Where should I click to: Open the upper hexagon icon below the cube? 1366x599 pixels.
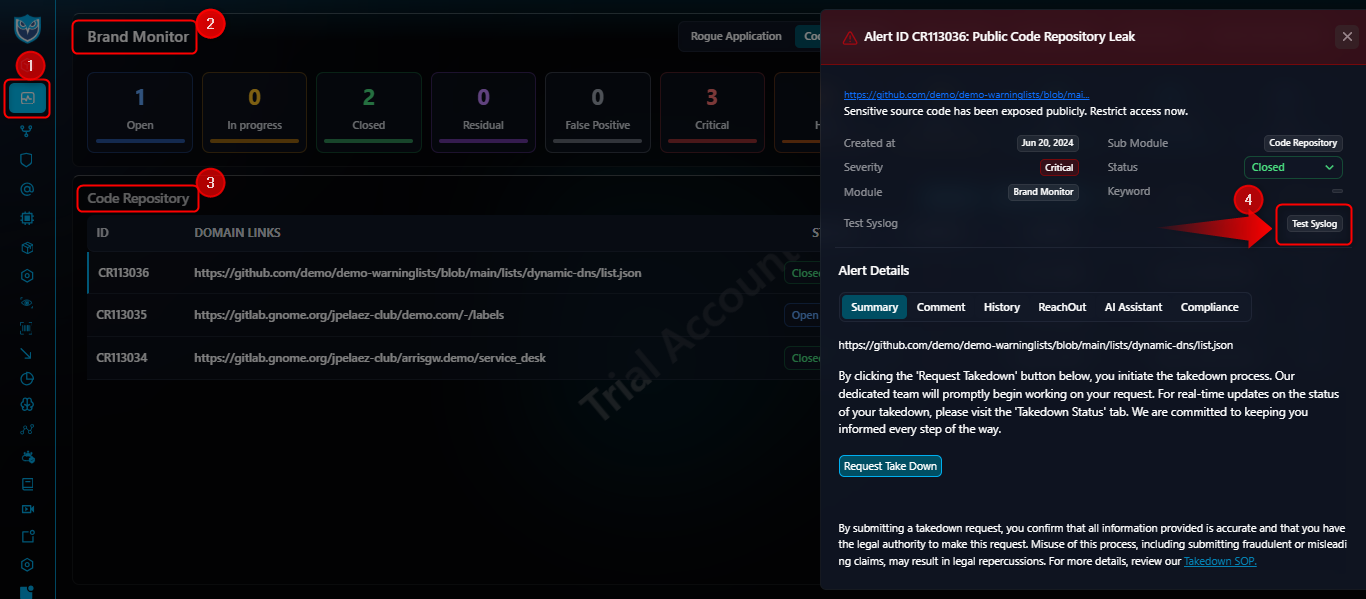click(x=27, y=275)
